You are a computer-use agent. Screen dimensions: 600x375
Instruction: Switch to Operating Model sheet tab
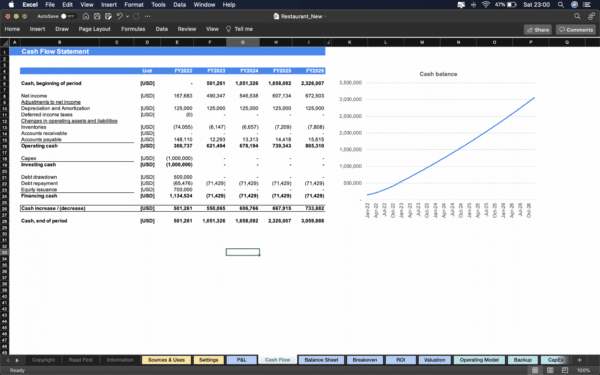coord(479,360)
